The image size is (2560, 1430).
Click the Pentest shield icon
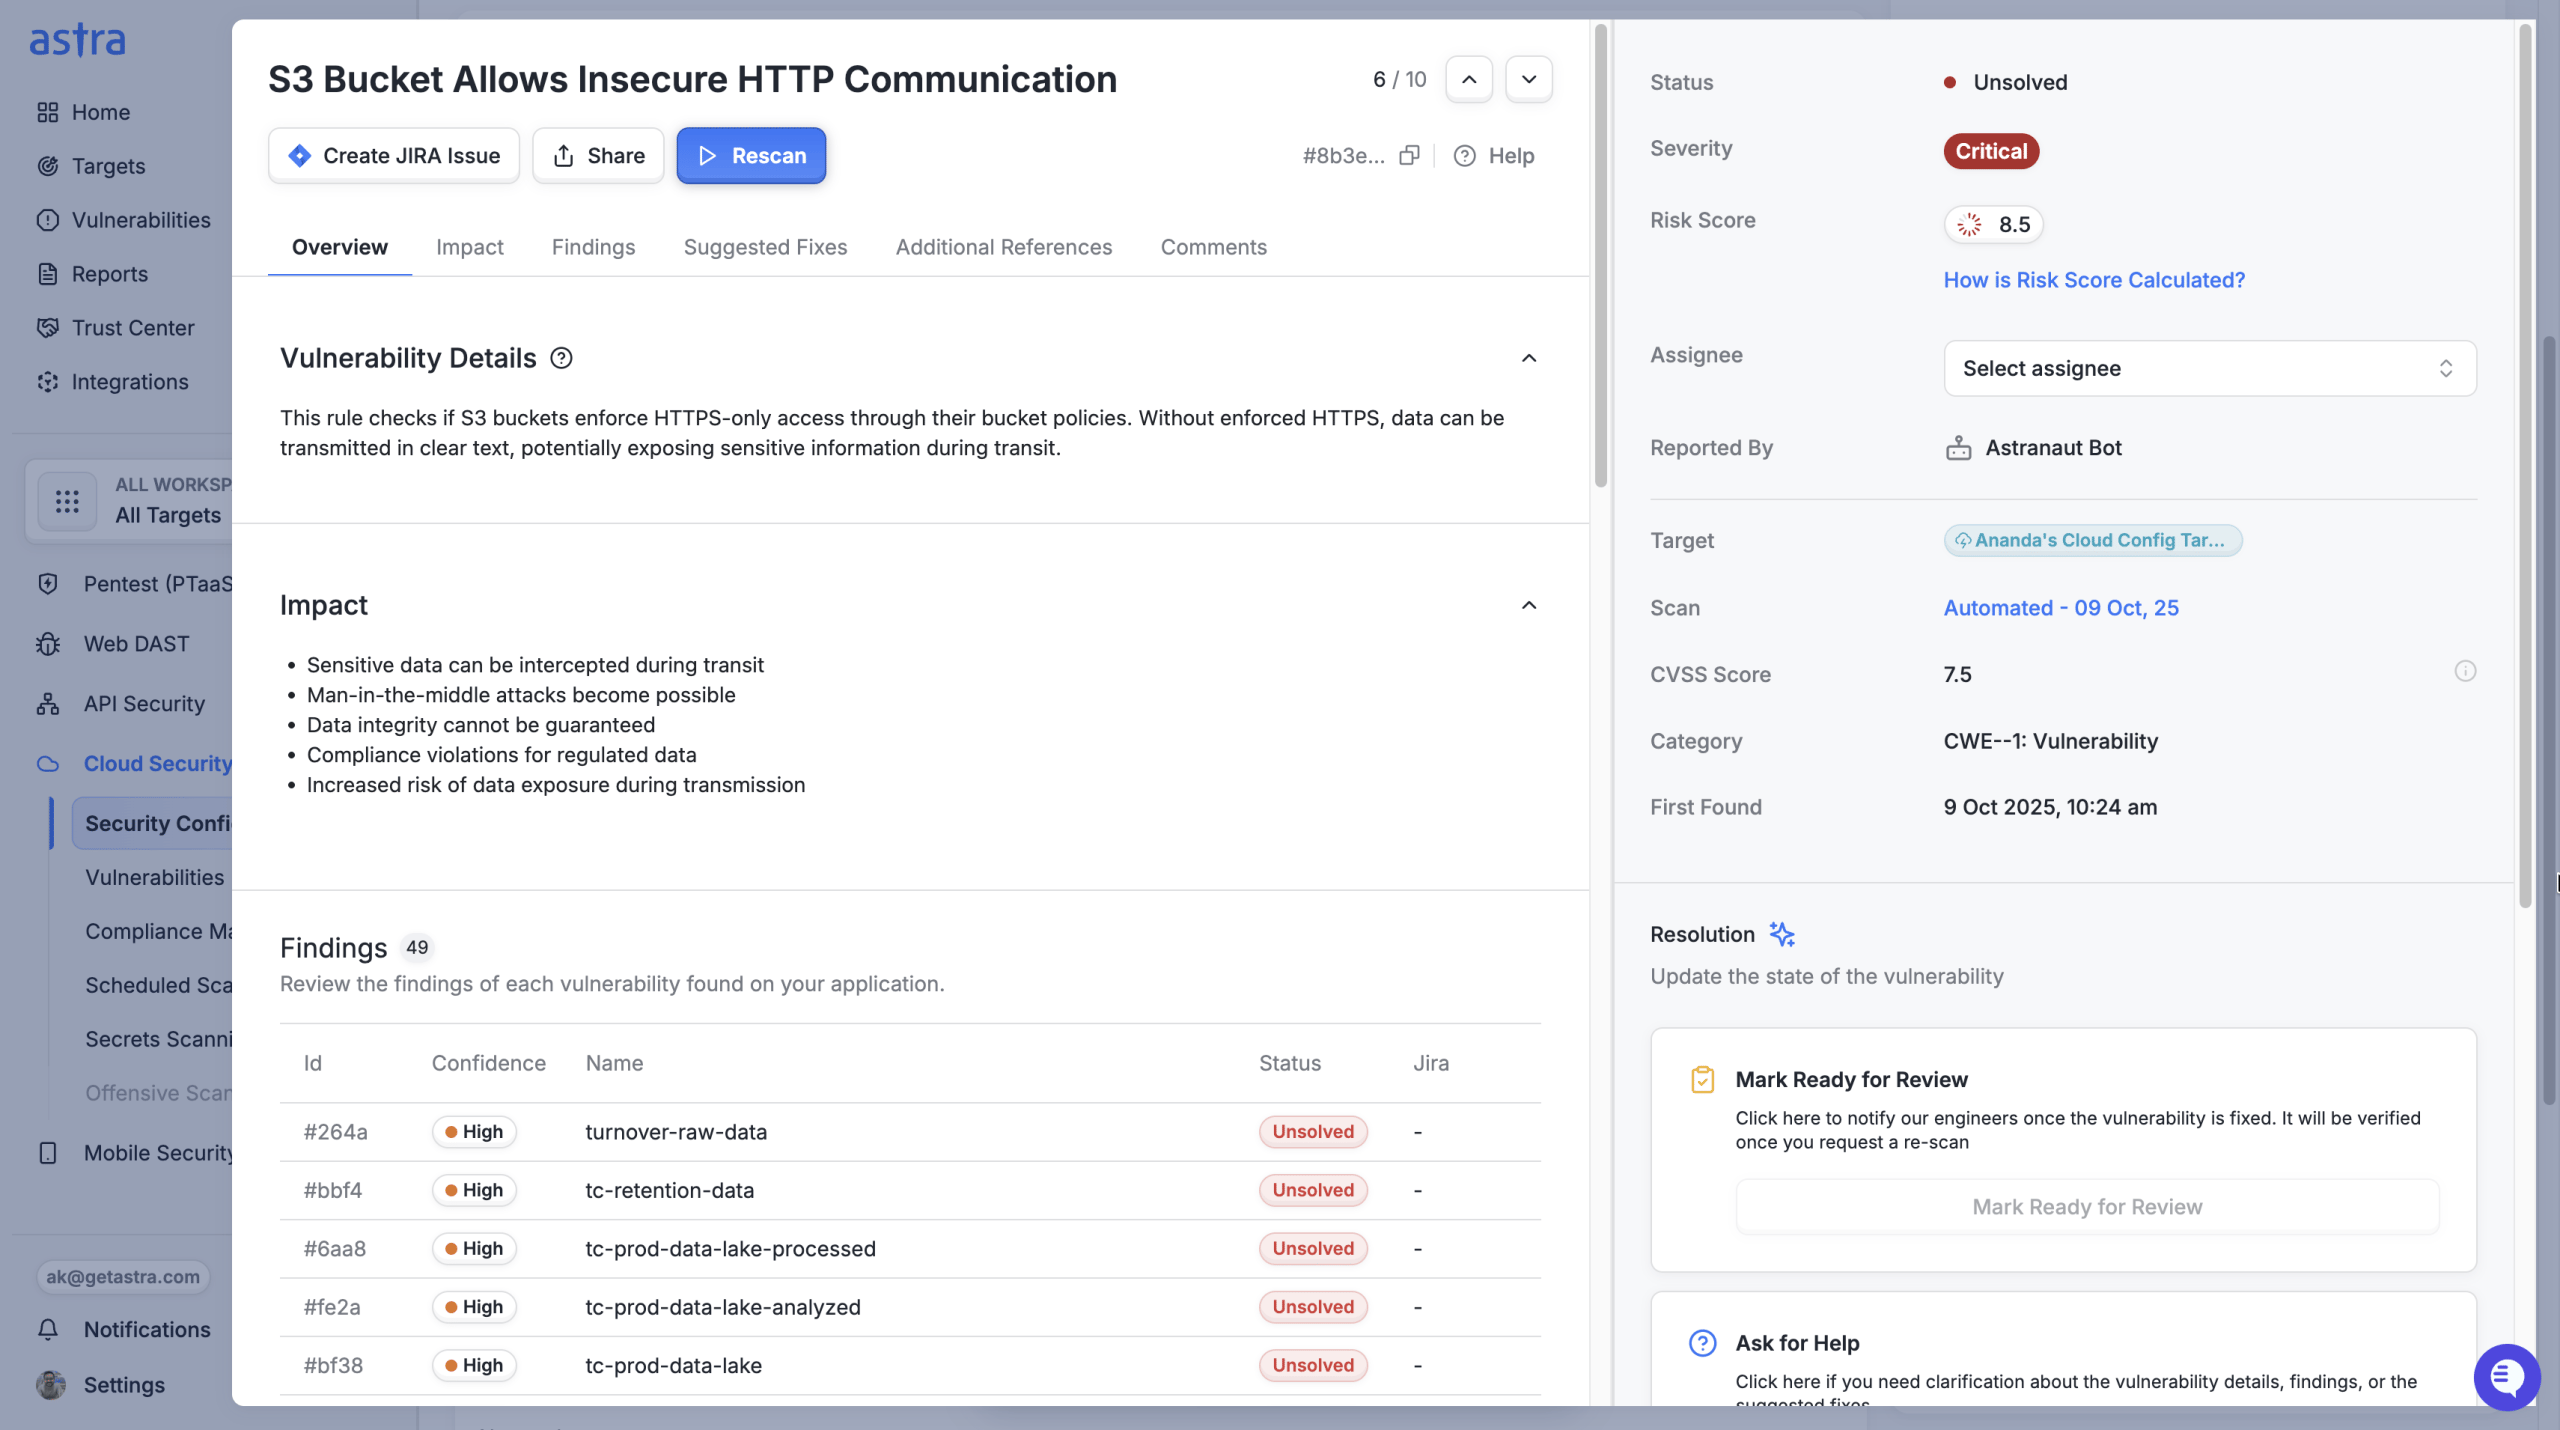[x=48, y=584]
